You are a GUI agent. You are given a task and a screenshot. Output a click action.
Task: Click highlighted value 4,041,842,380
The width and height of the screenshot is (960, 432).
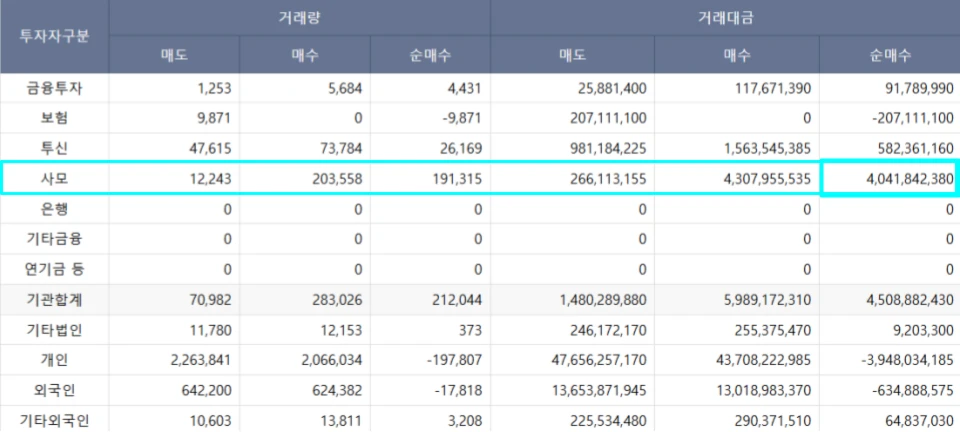click(x=889, y=179)
